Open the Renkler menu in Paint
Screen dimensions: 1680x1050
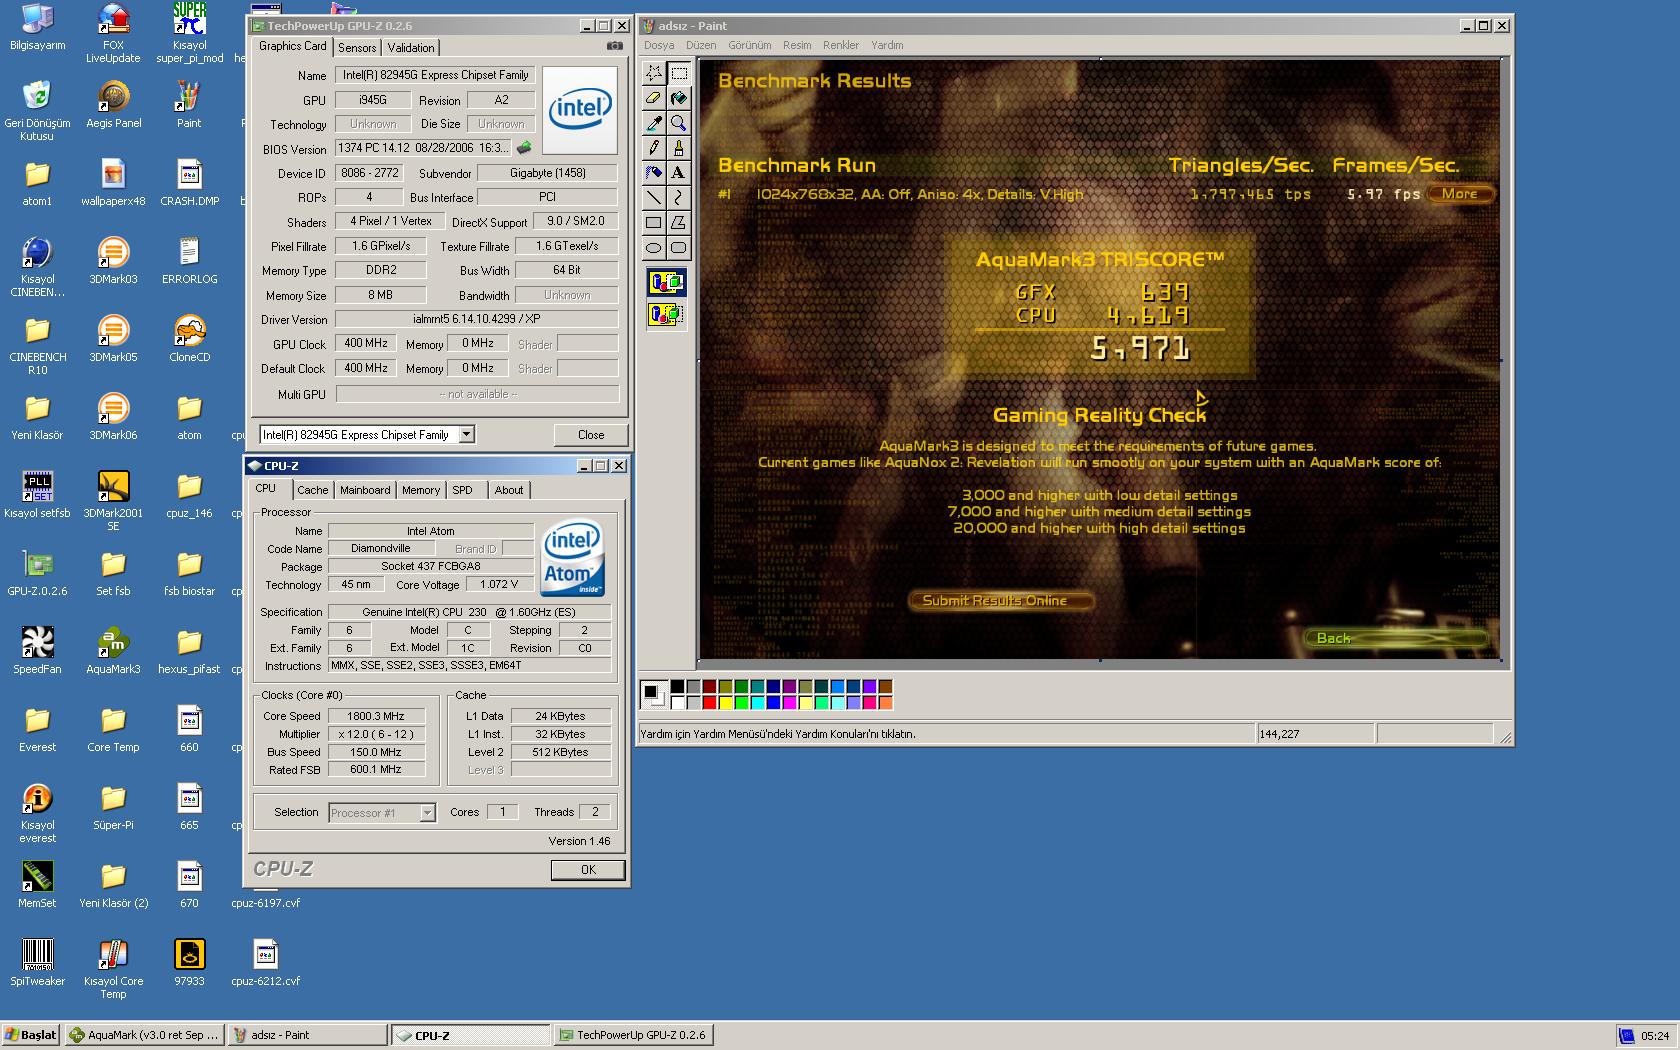(x=841, y=45)
